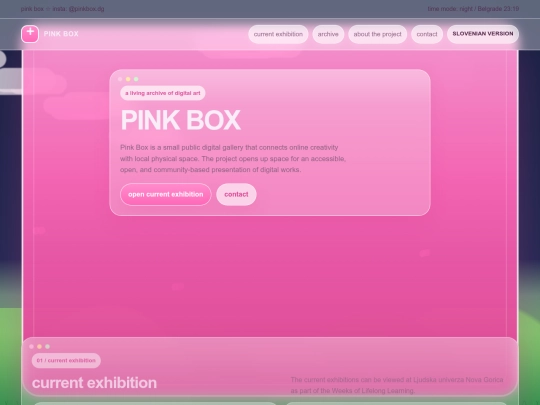This screenshot has width=540, height=405.
Task: Click the 'current exhibition' section heading
Action: point(94,383)
